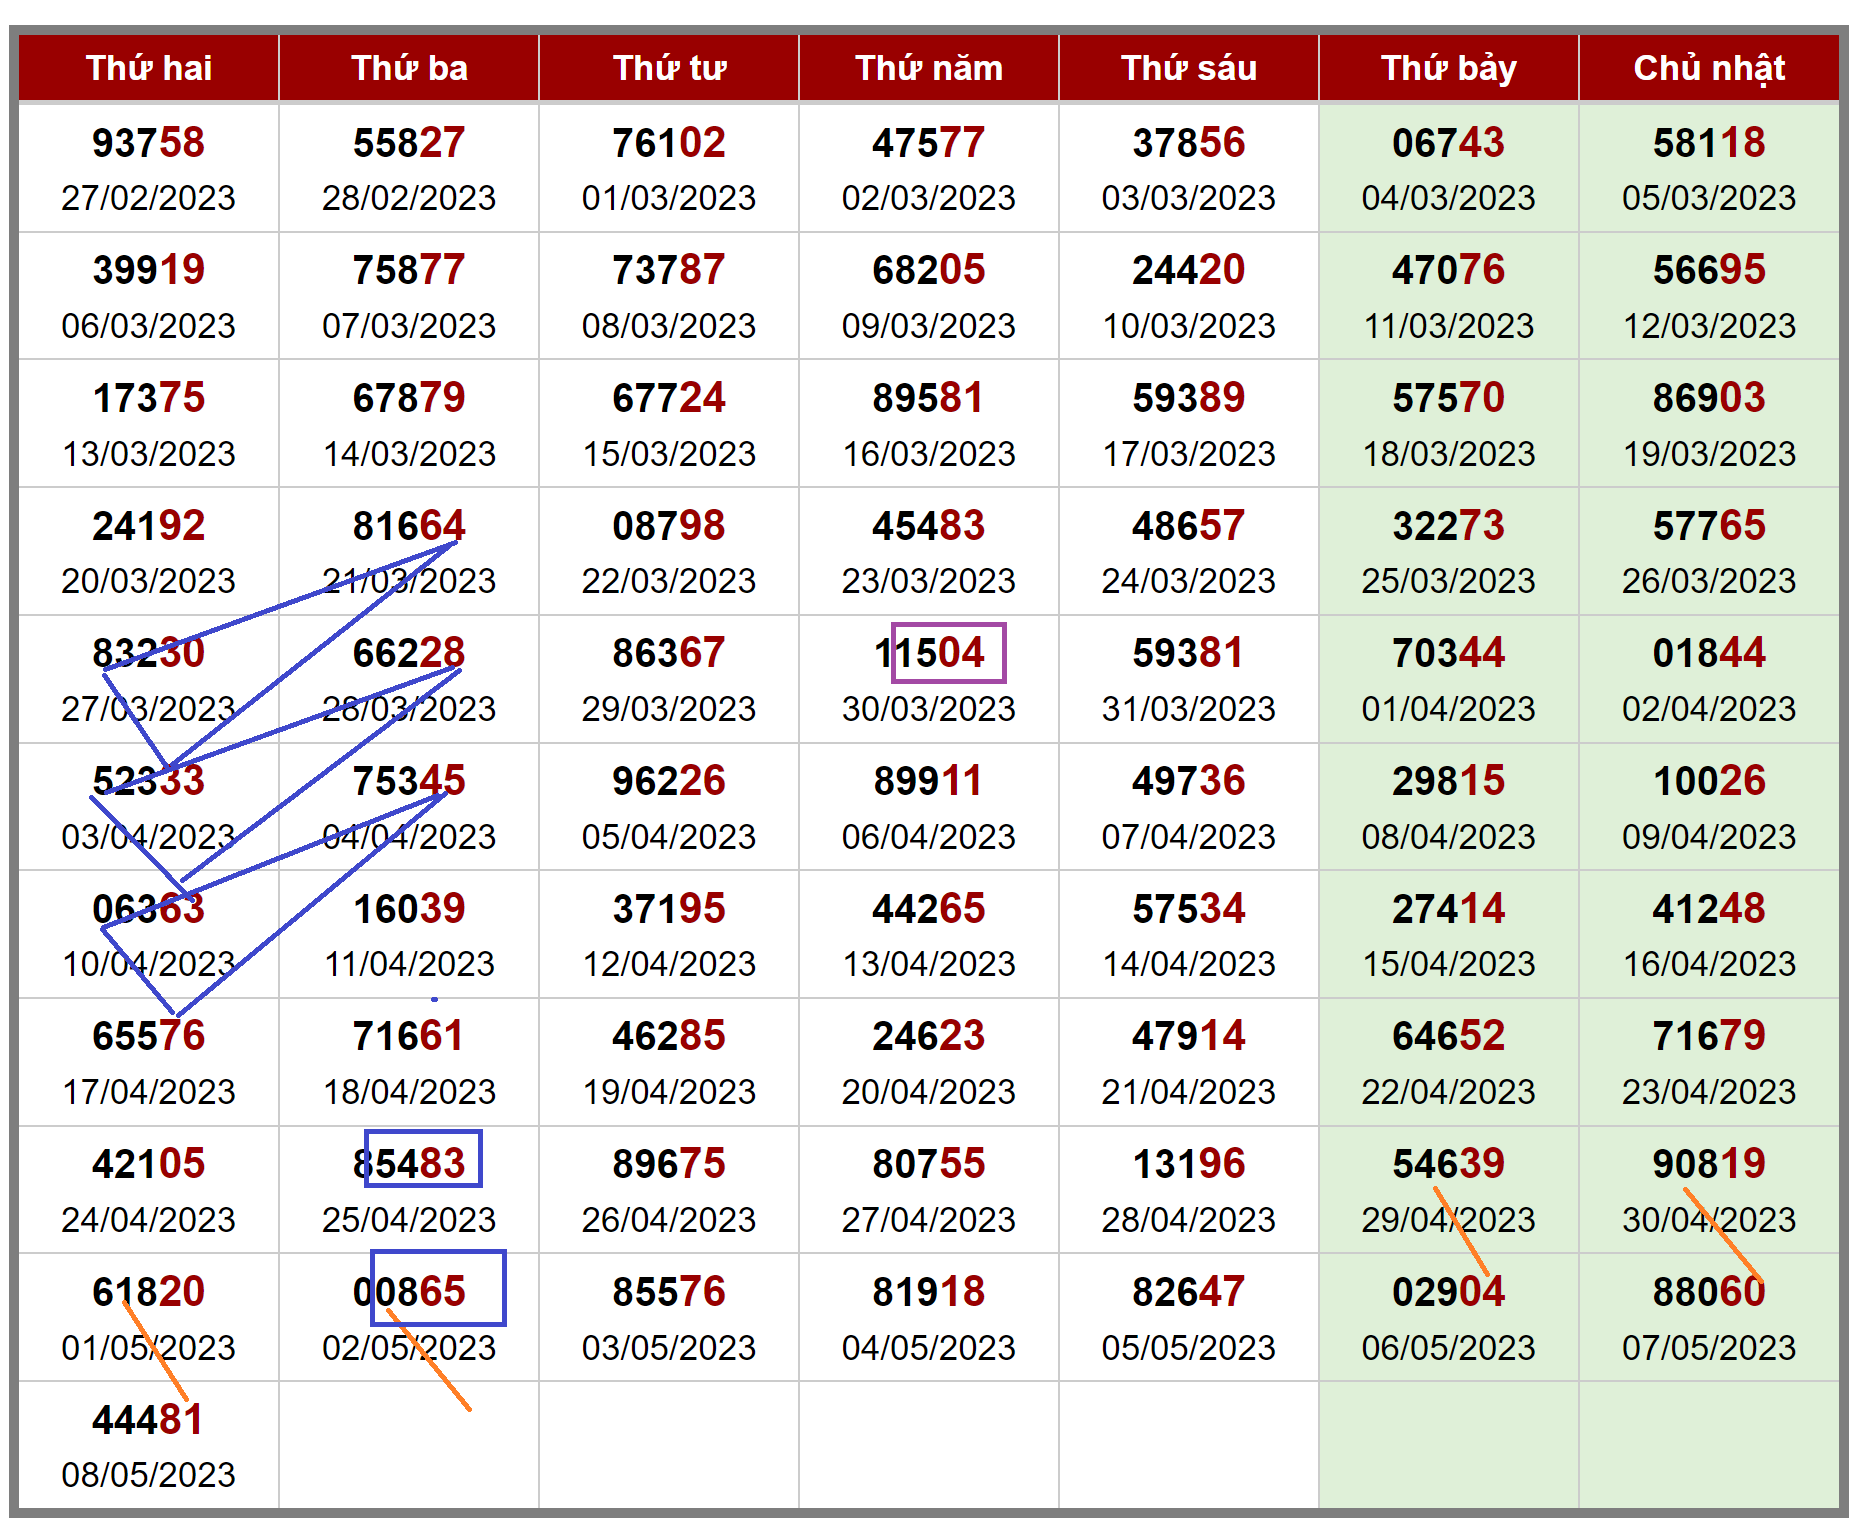The height and width of the screenshot is (1537, 1857).
Task: Click the "Thứ hai" column header
Action: point(148,68)
